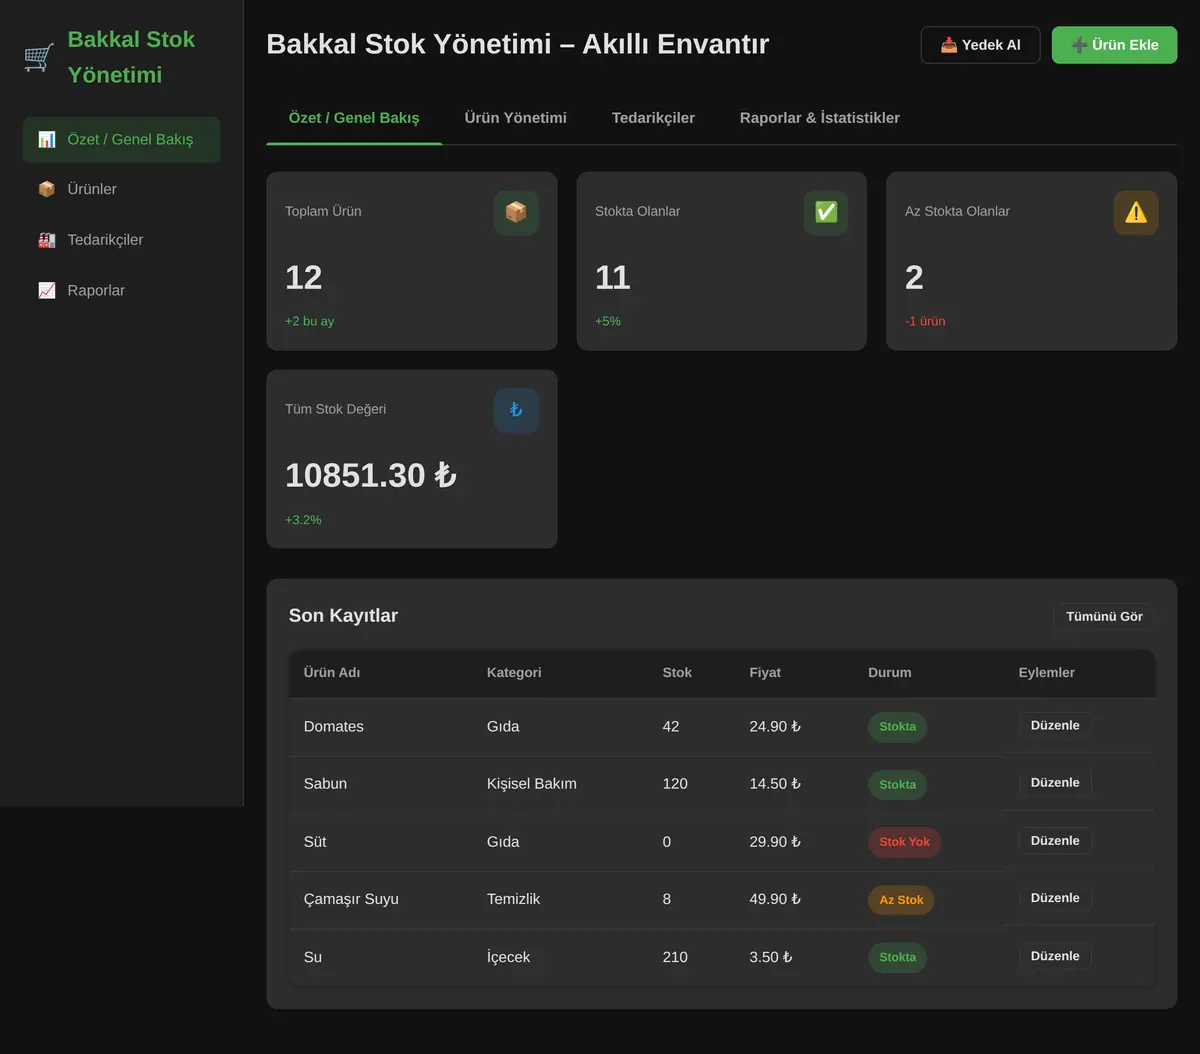1200x1054 pixels.
Task: Switch to the Tedarikçiler tab
Action: pyautogui.click(x=653, y=118)
